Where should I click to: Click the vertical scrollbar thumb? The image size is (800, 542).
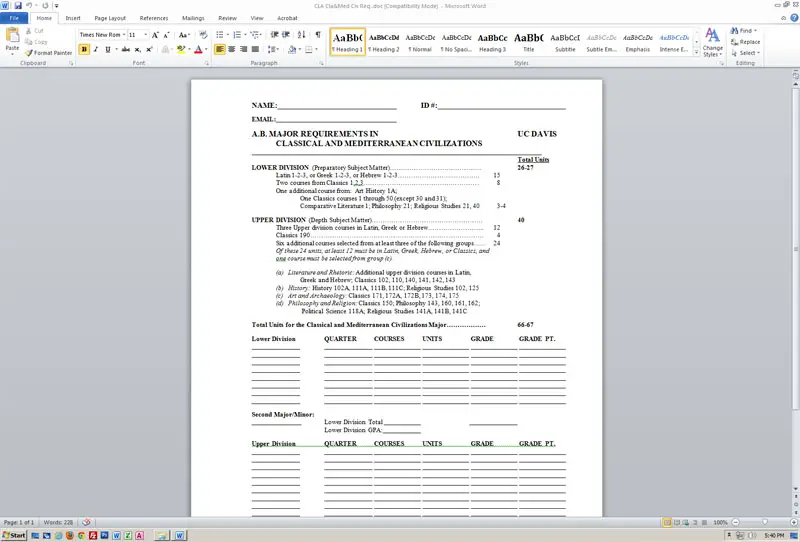(x=795, y=248)
